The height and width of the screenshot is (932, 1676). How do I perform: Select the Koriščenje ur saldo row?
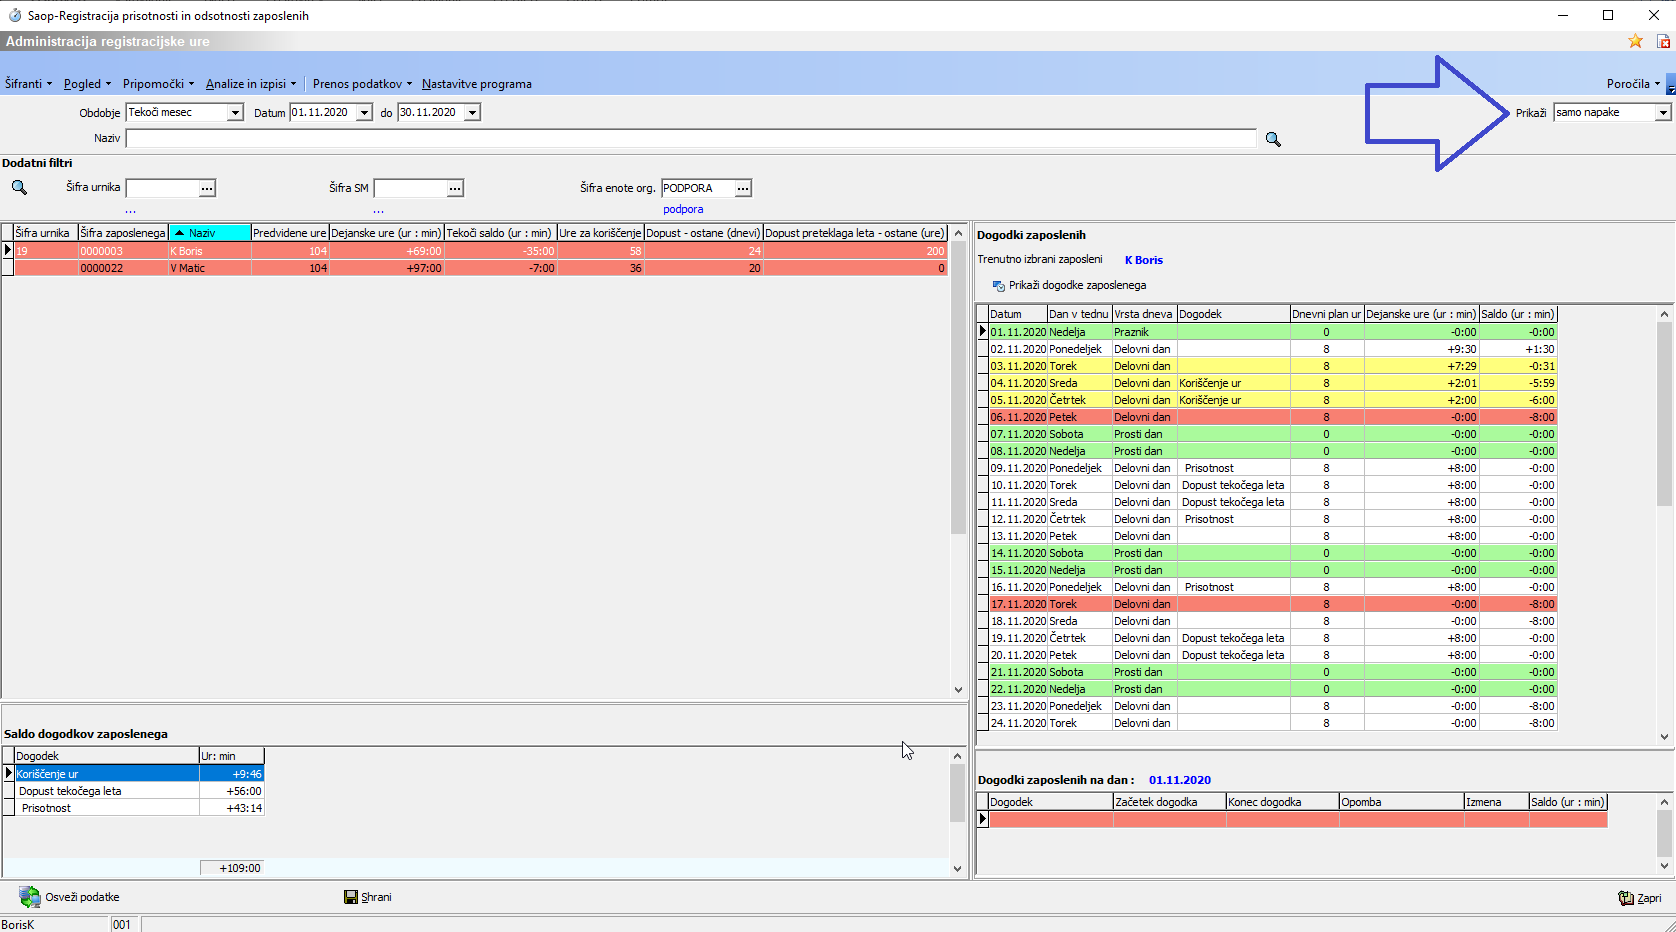click(139, 774)
